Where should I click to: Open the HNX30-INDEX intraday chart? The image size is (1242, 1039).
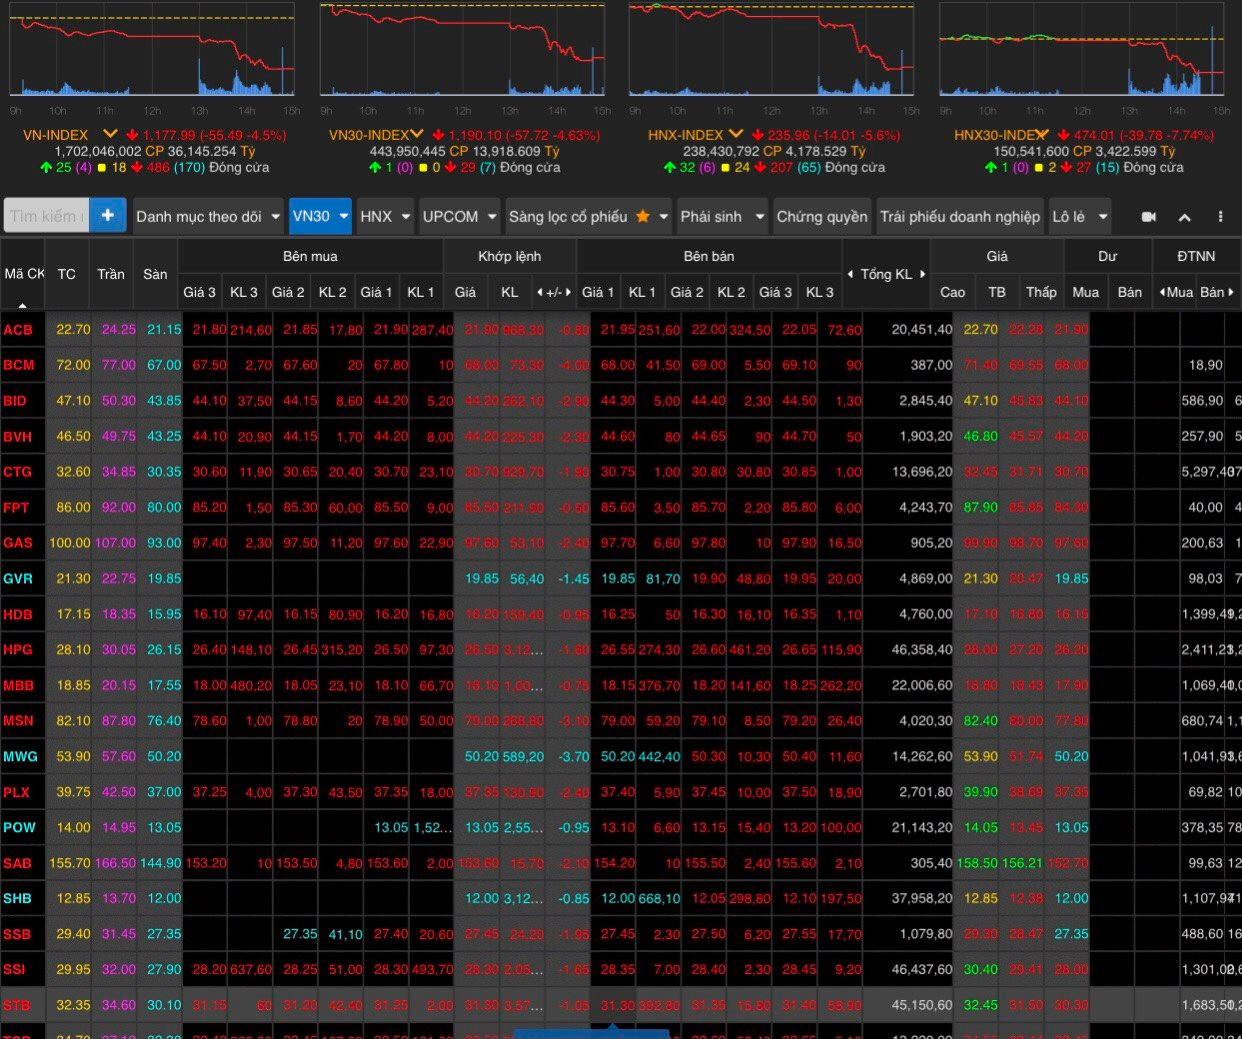click(1081, 50)
